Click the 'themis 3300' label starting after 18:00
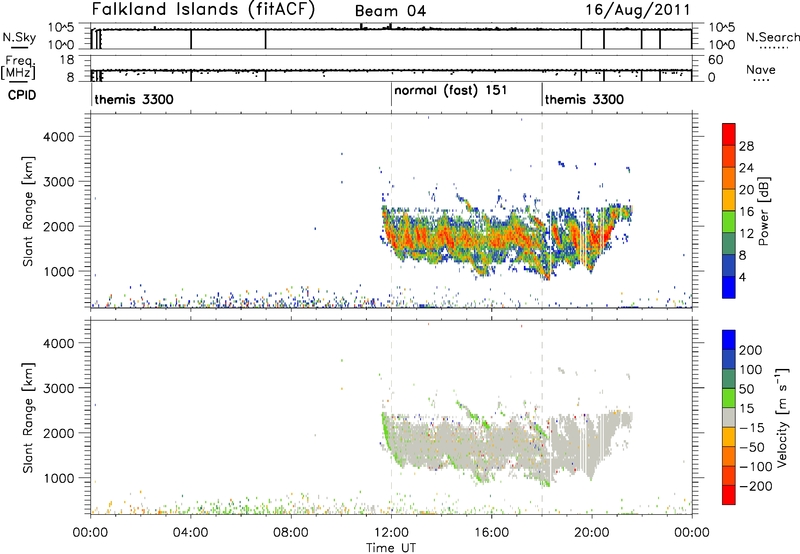800x554 pixels. 584,99
